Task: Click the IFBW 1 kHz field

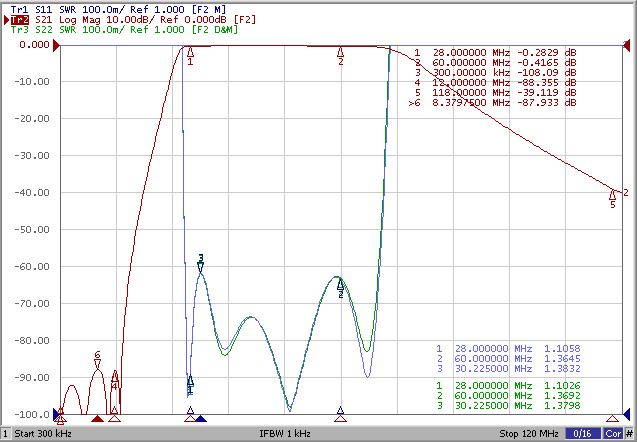Action: [x=285, y=433]
